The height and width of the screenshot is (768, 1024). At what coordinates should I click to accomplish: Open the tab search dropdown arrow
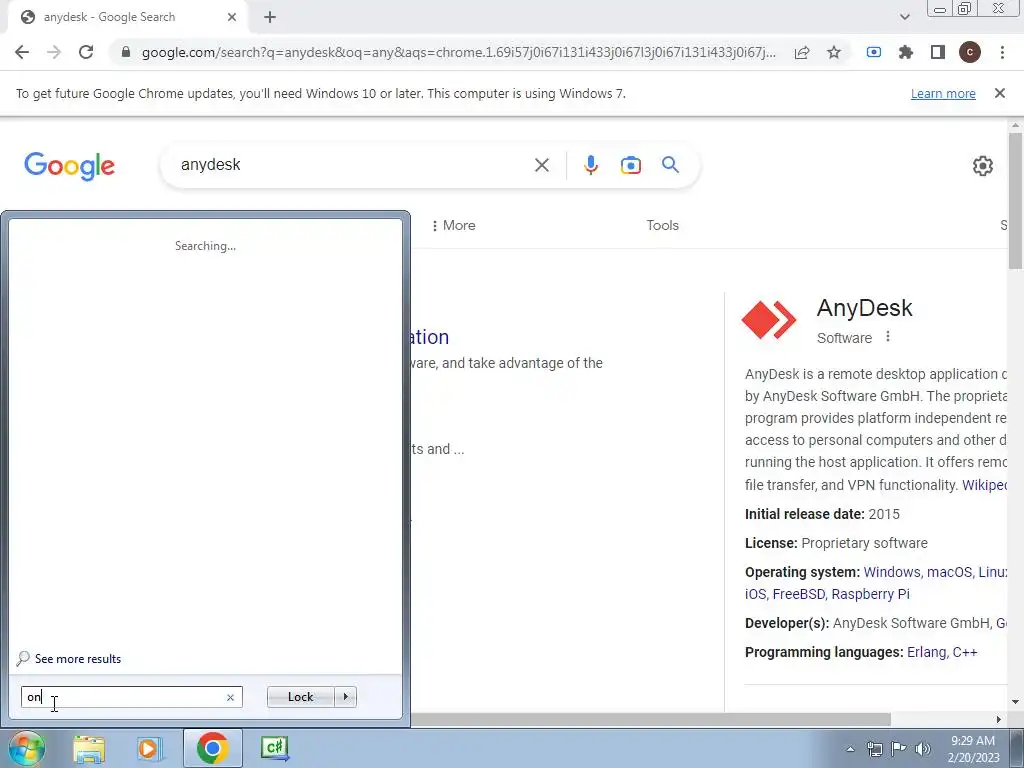pyautogui.click(x=904, y=18)
